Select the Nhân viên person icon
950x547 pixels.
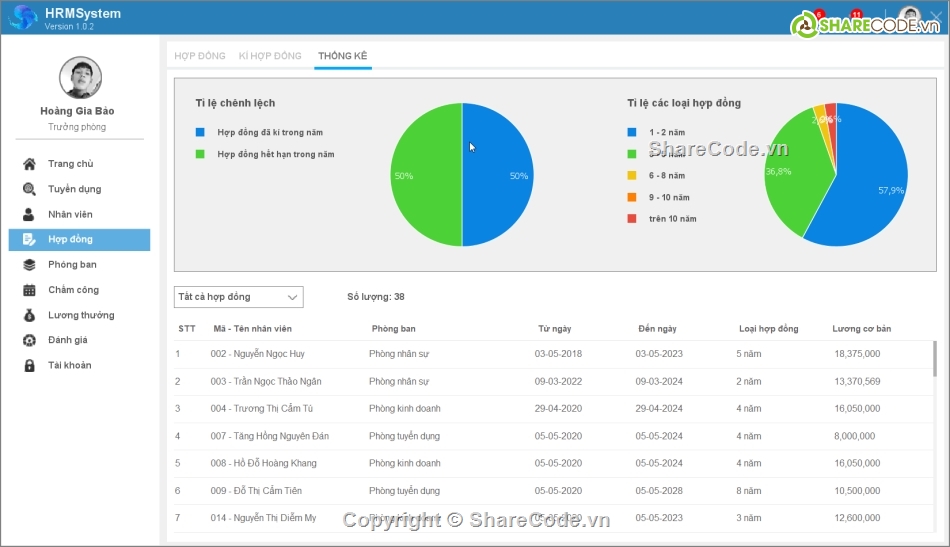[29, 214]
